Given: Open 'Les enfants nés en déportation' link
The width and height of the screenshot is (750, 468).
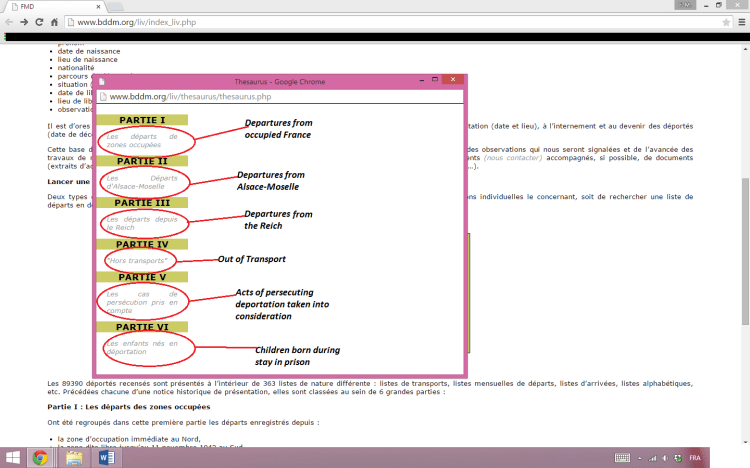Looking at the screenshot, I should tap(142, 347).
